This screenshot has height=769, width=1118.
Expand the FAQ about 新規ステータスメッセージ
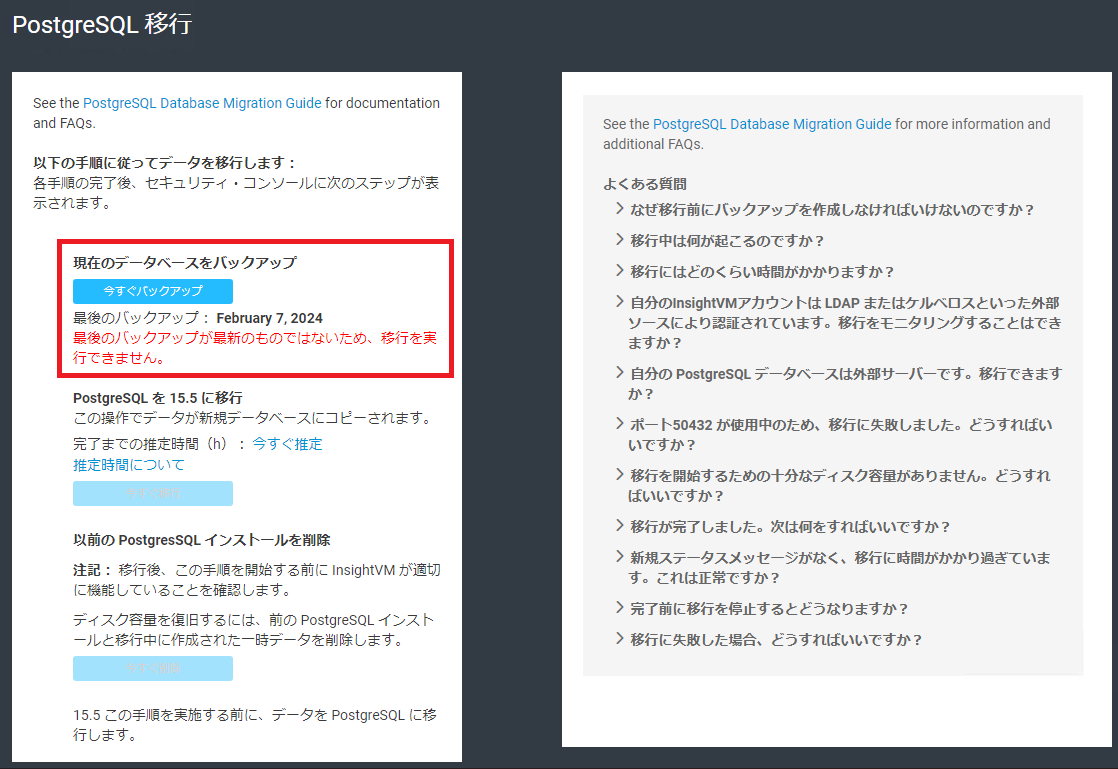coord(833,567)
